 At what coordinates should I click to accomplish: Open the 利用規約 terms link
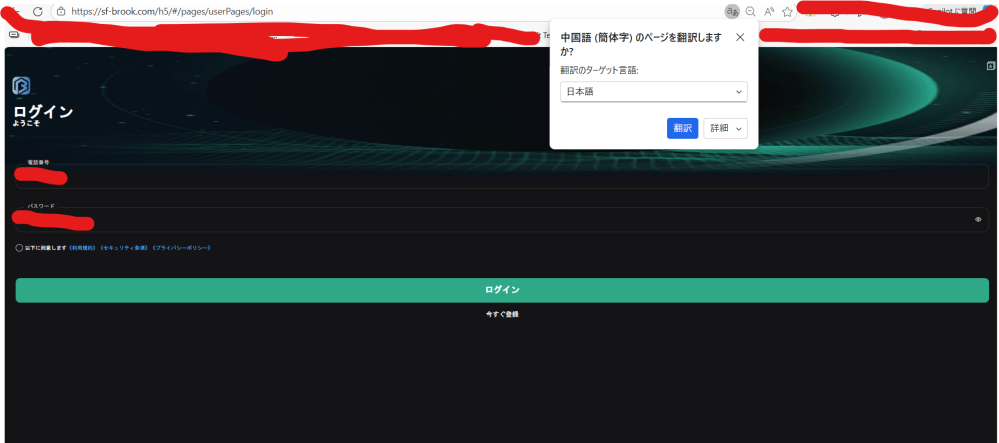click(x=82, y=248)
